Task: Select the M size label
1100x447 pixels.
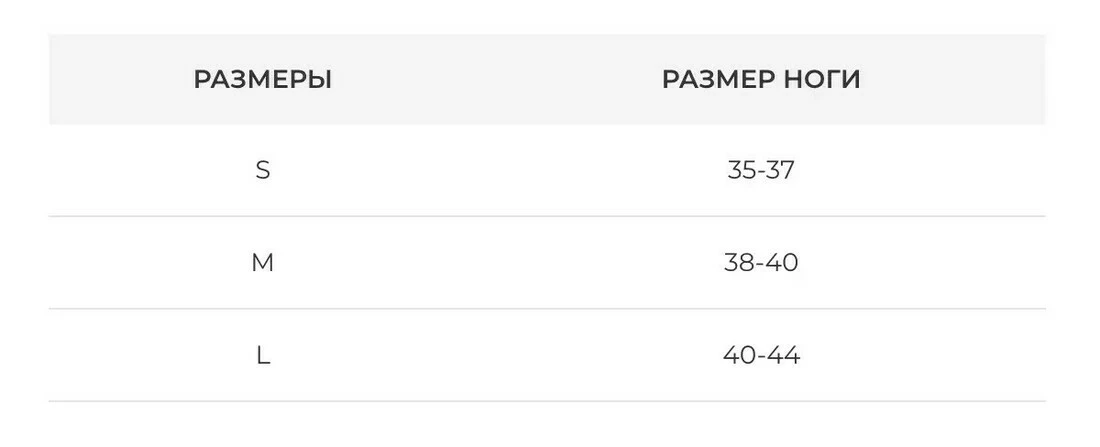Action: click(x=262, y=263)
